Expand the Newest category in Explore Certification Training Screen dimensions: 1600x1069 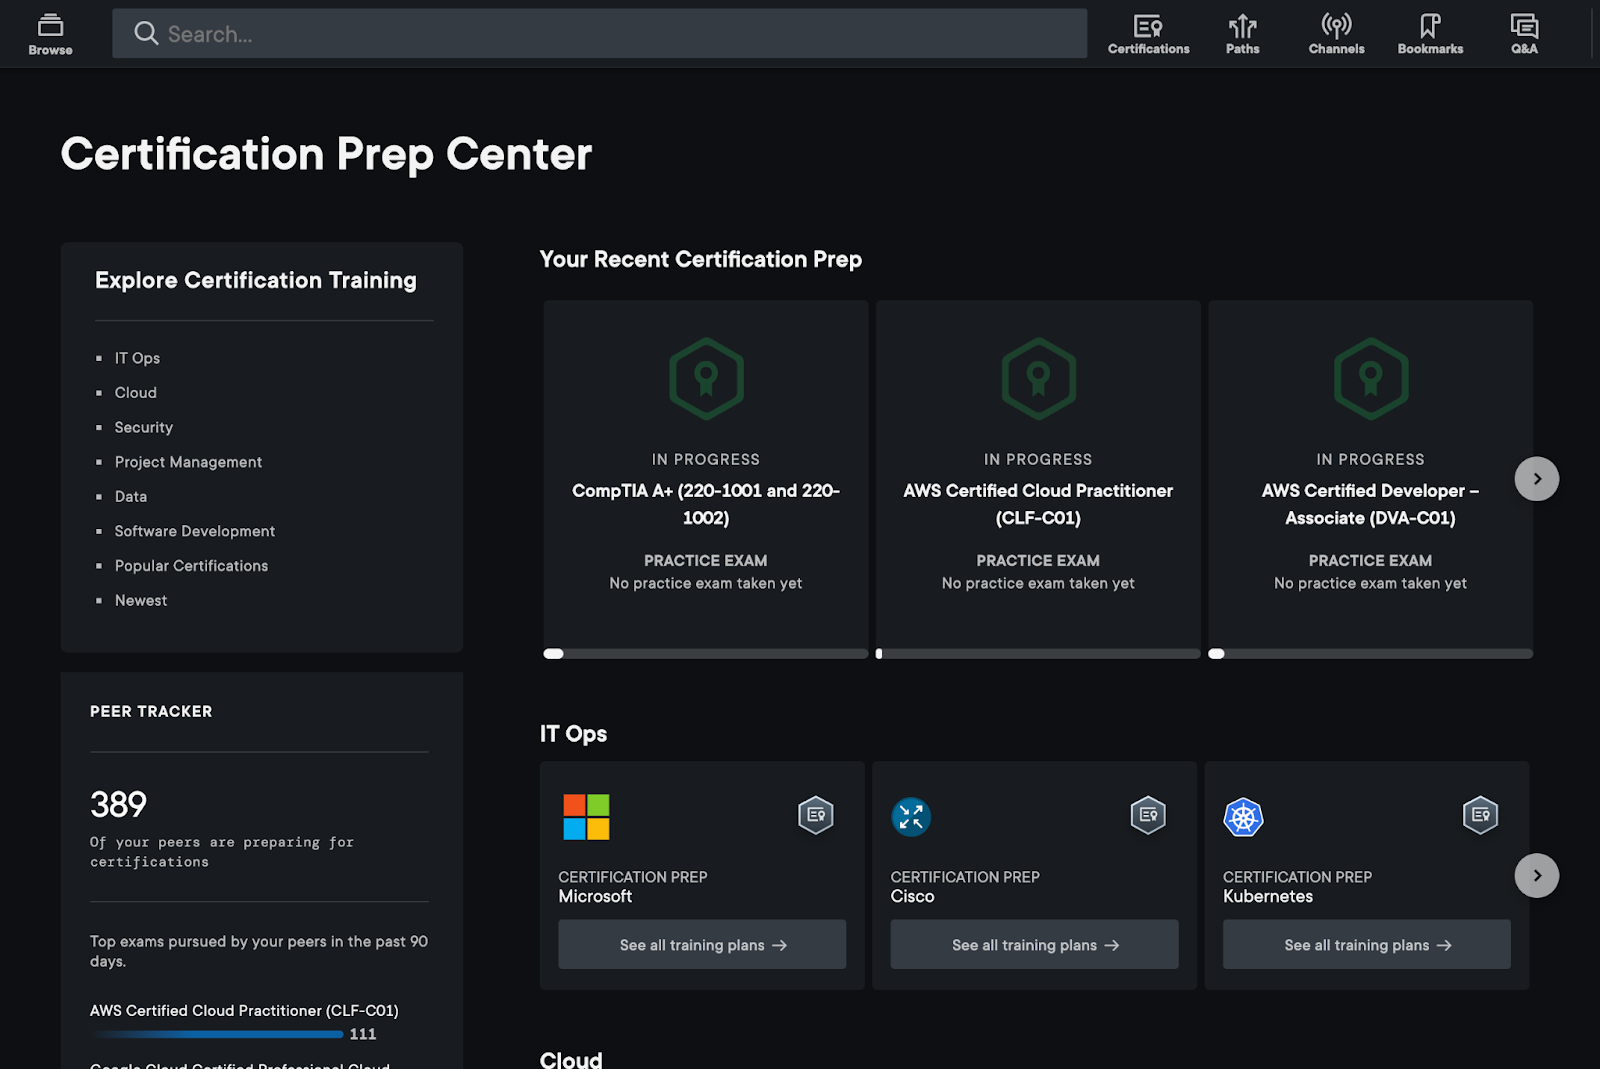141,600
